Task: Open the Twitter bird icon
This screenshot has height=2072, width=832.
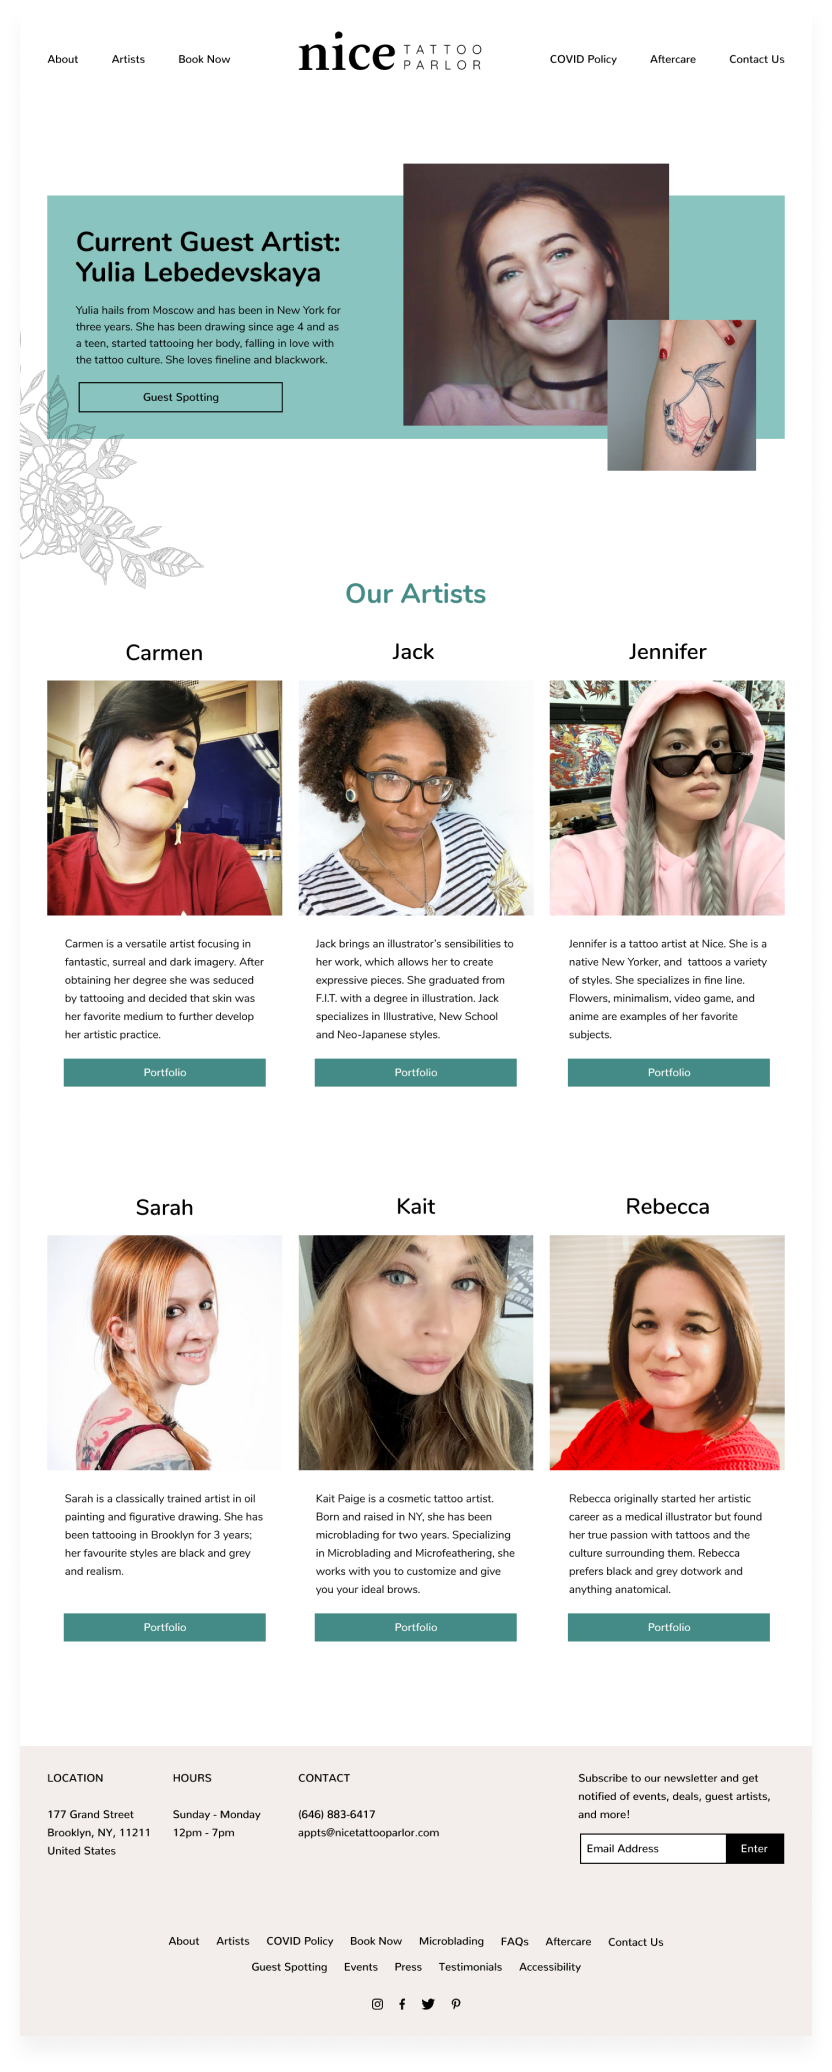Action: pyautogui.click(x=428, y=2004)
